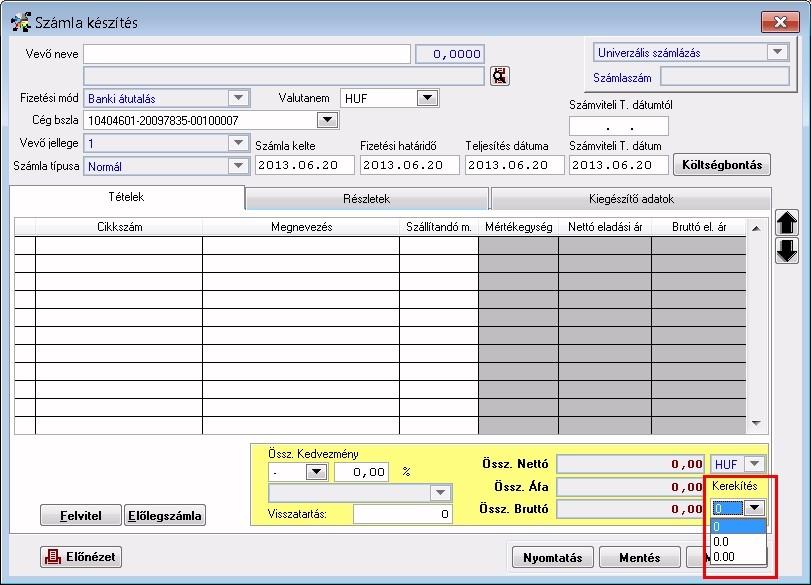Switch to the Részletek tab
This screenshot has height=585, width=811.
click(367, 199)
